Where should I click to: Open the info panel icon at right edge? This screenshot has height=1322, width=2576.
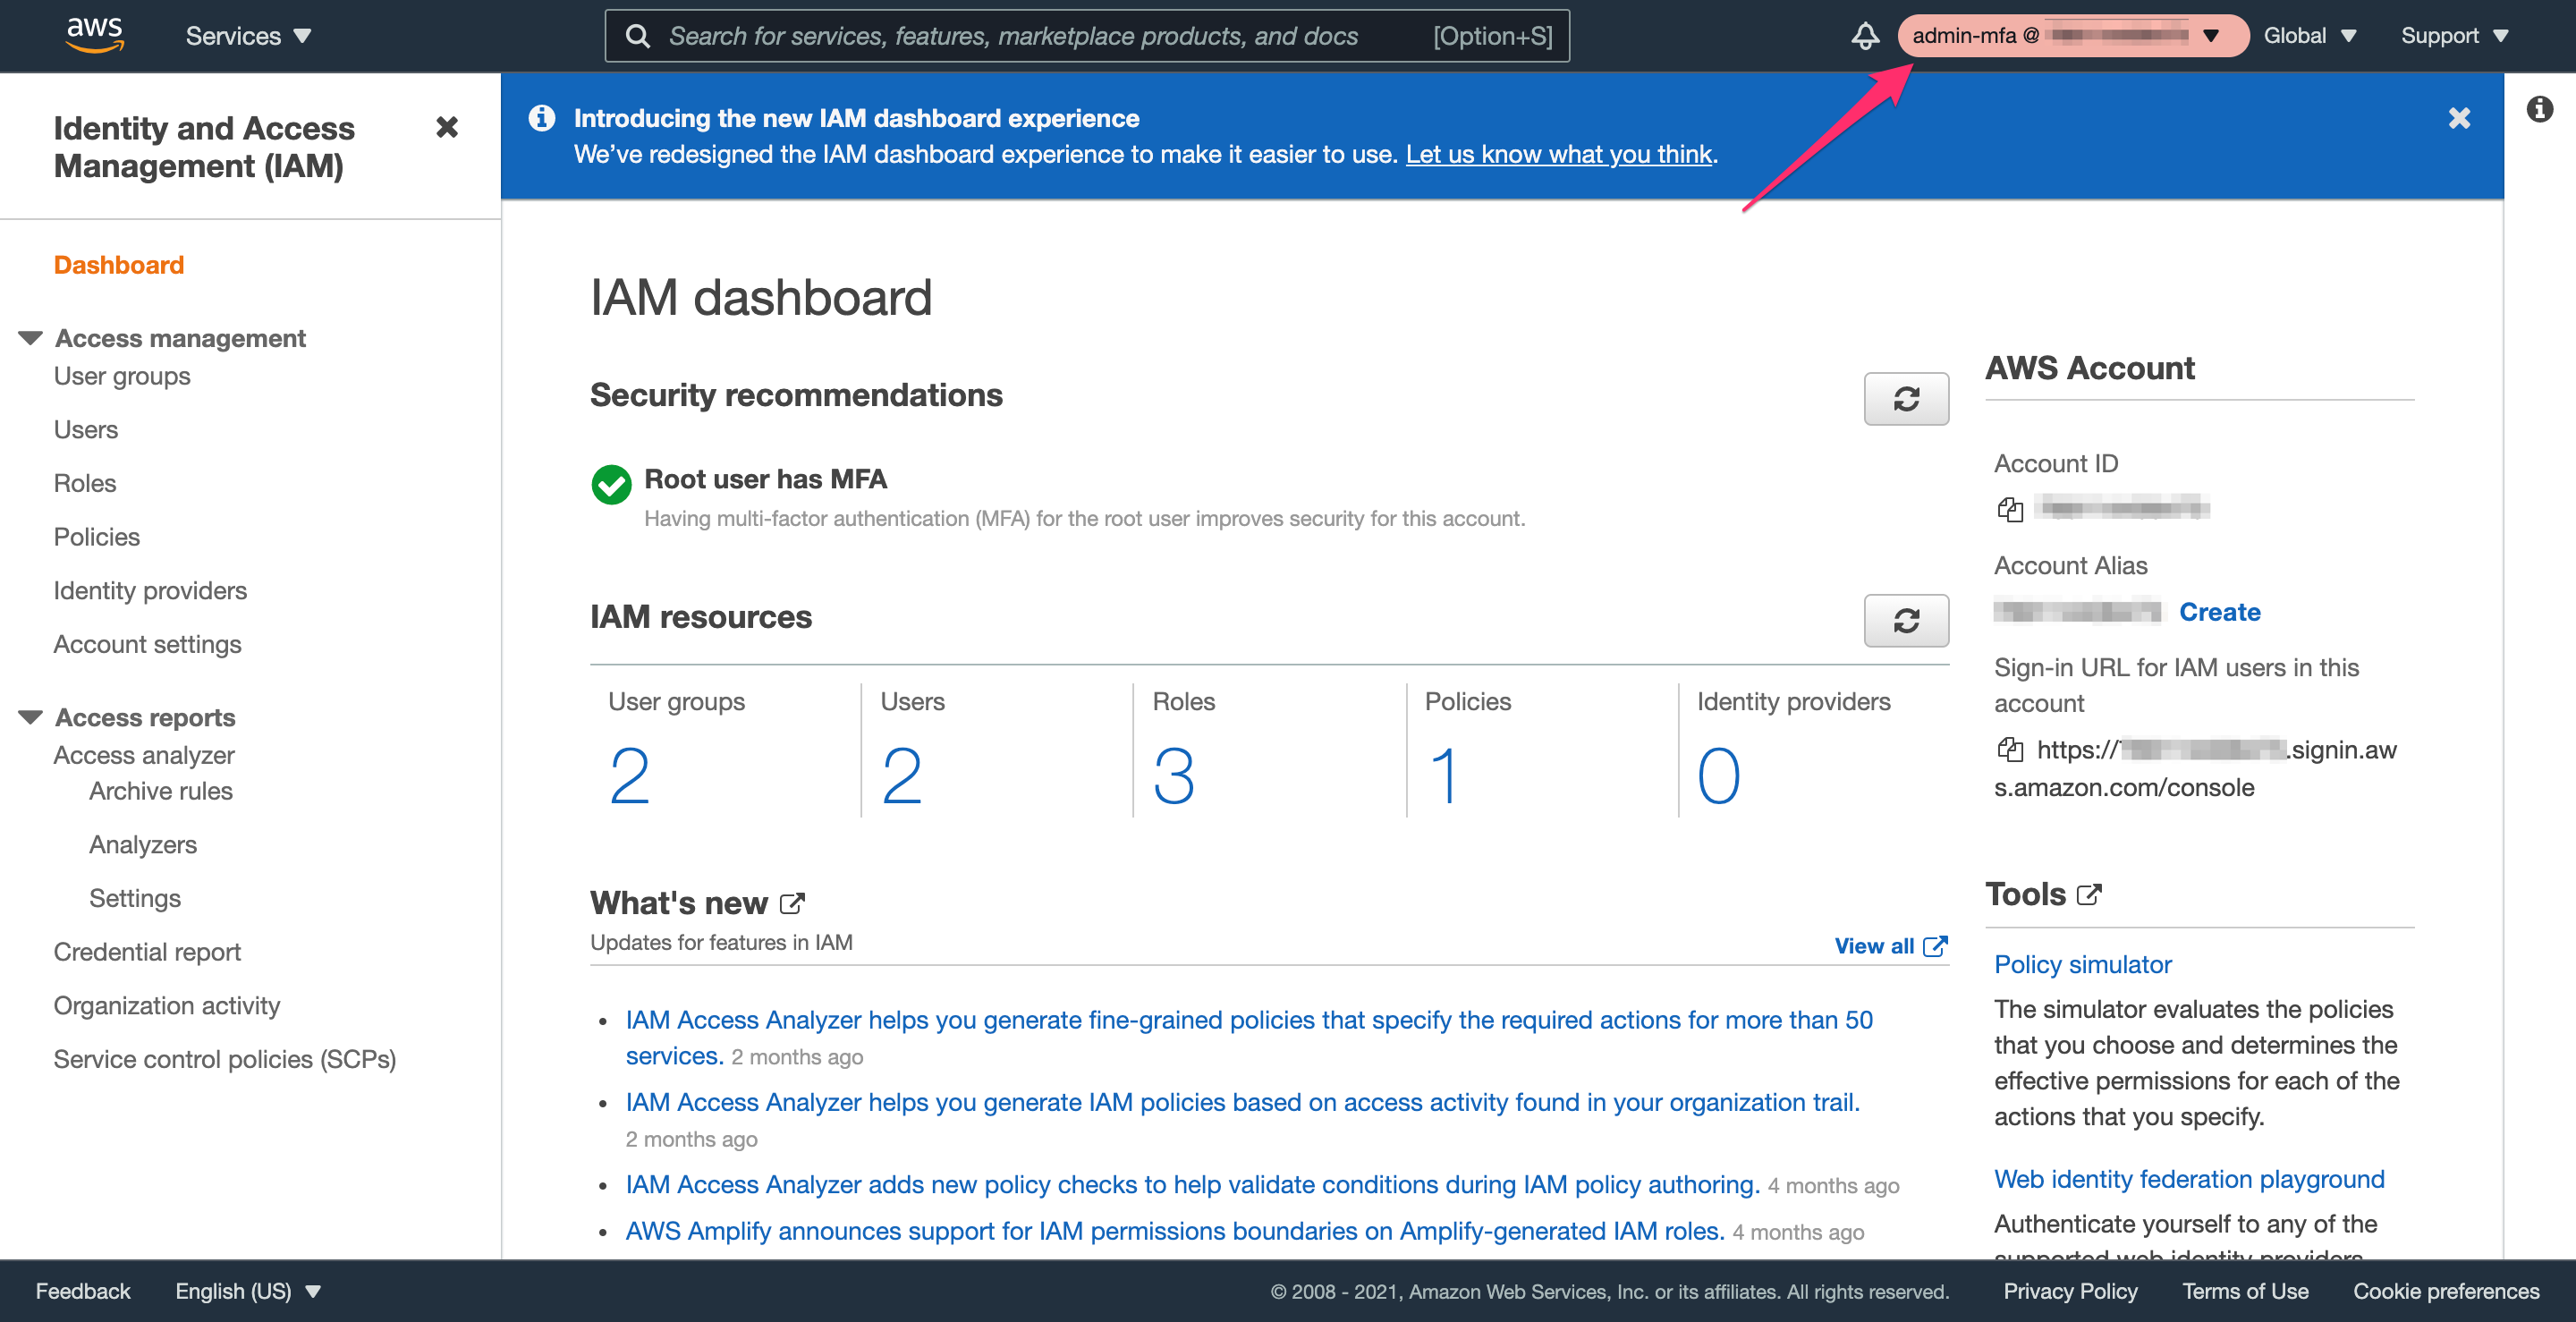tap(2539, 109)
